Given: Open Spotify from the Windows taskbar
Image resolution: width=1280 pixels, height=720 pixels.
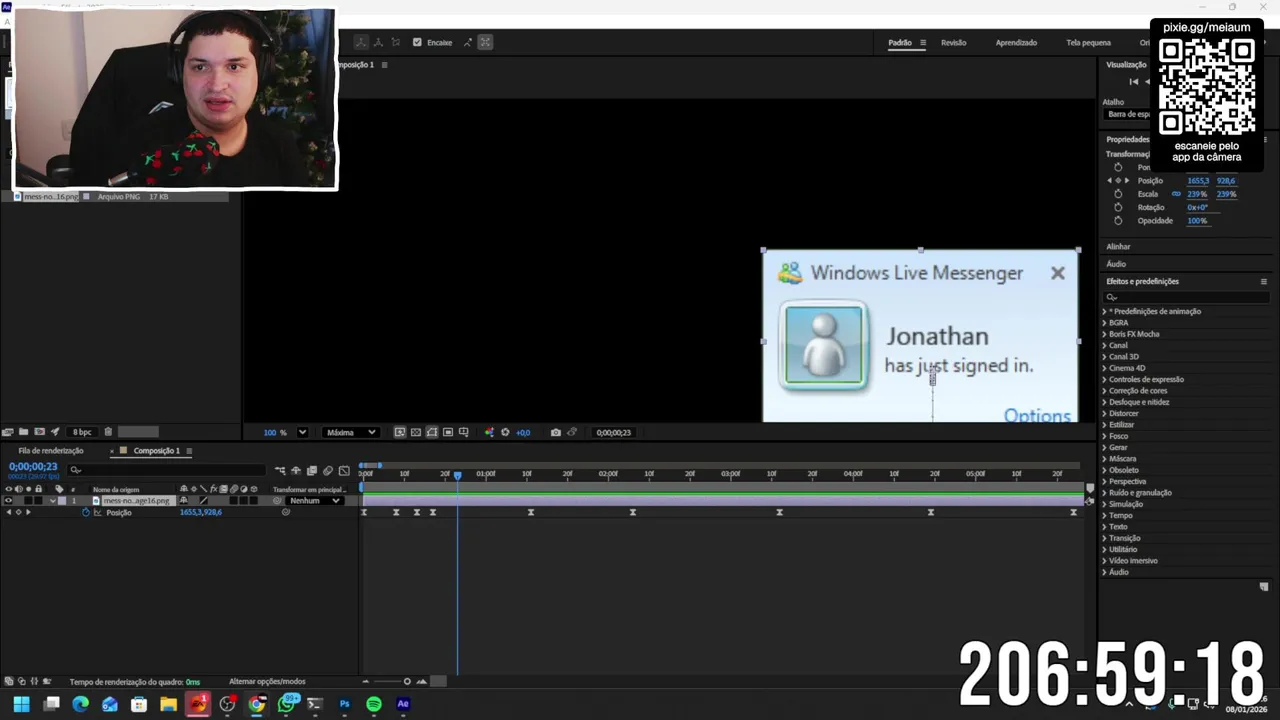Looking at the screenshot, I should pyautogui.click(x=374, y=704).
